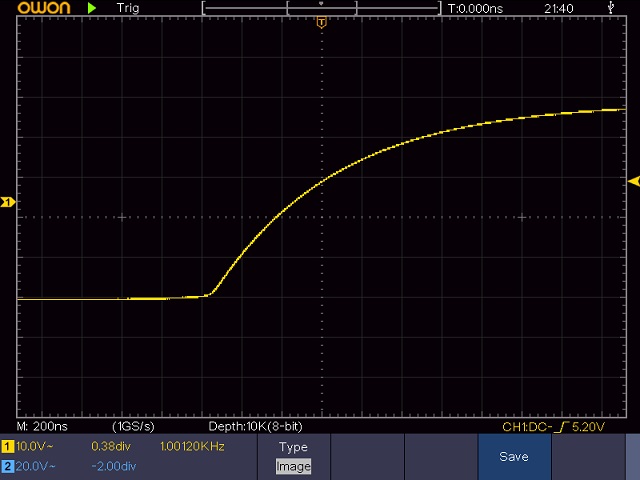Click the -2.00div channel 2 offset value
640x480 pixels.
(x=113, y=466)
